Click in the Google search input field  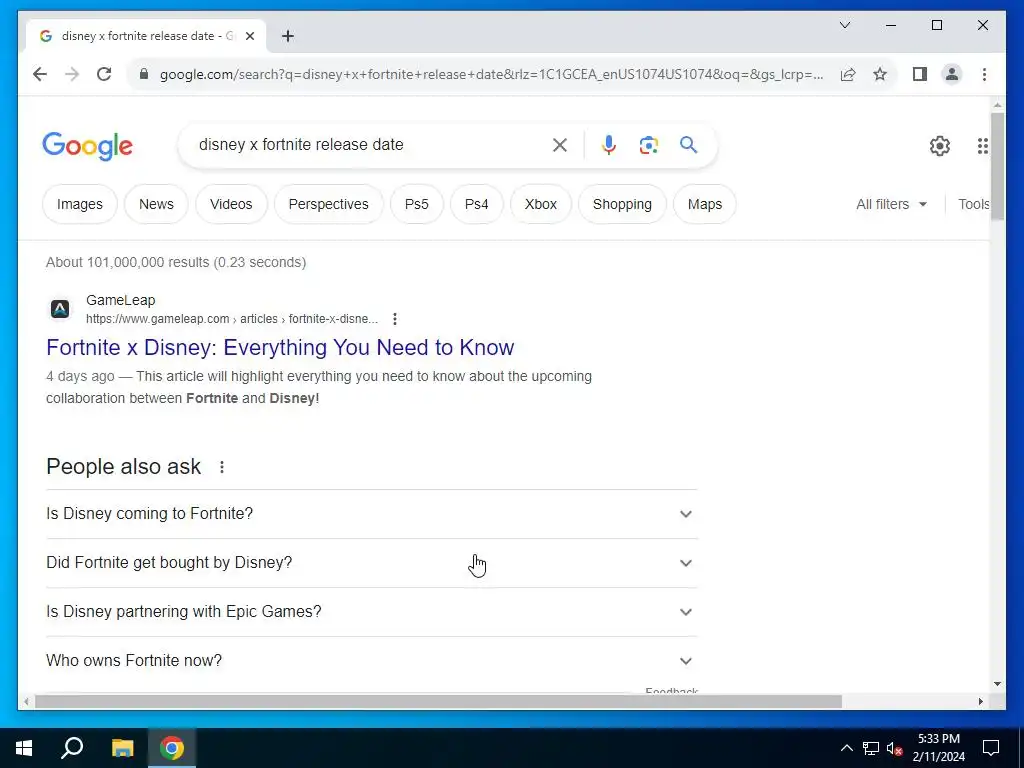coord(369,145)
